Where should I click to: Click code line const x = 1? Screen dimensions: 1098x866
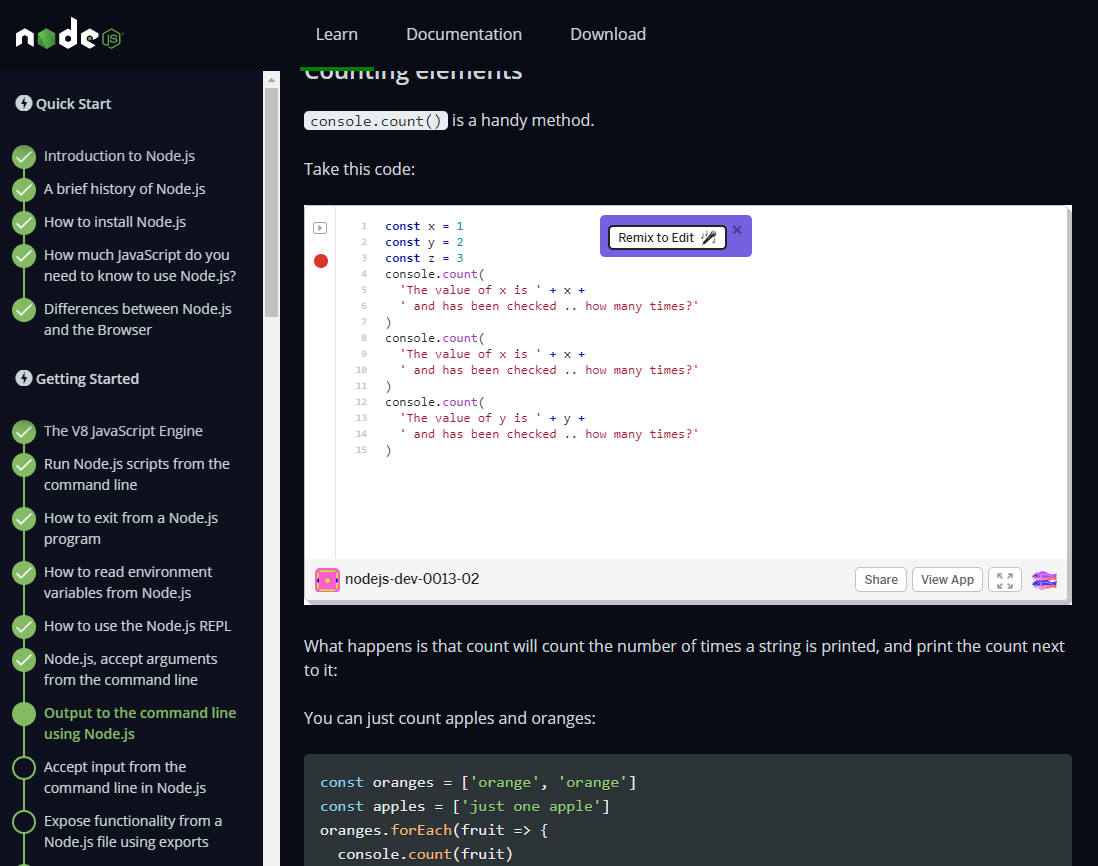coord(424,226)
